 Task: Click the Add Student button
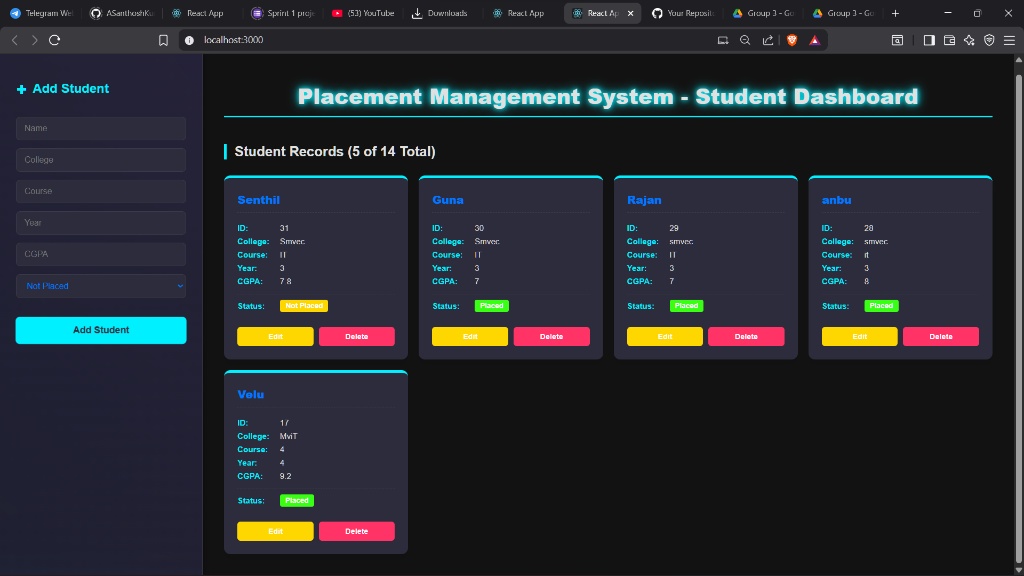[100, 330]
